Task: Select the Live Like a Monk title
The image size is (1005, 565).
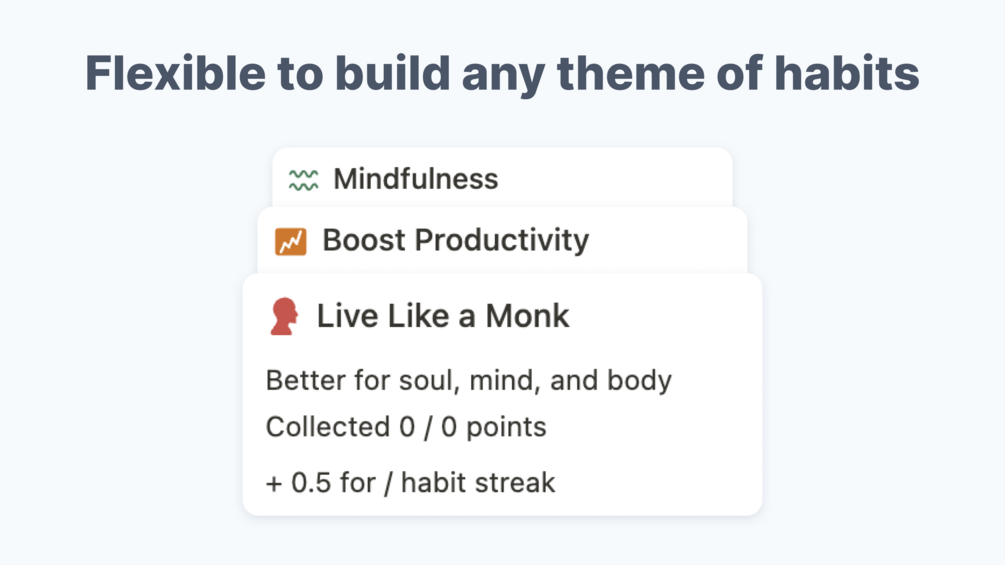Action: [443, 316]
